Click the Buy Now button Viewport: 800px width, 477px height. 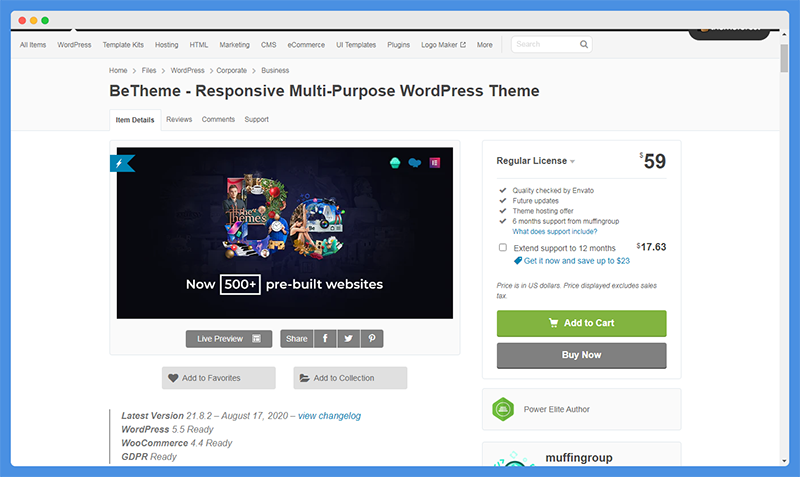click(x=582, y=355)
